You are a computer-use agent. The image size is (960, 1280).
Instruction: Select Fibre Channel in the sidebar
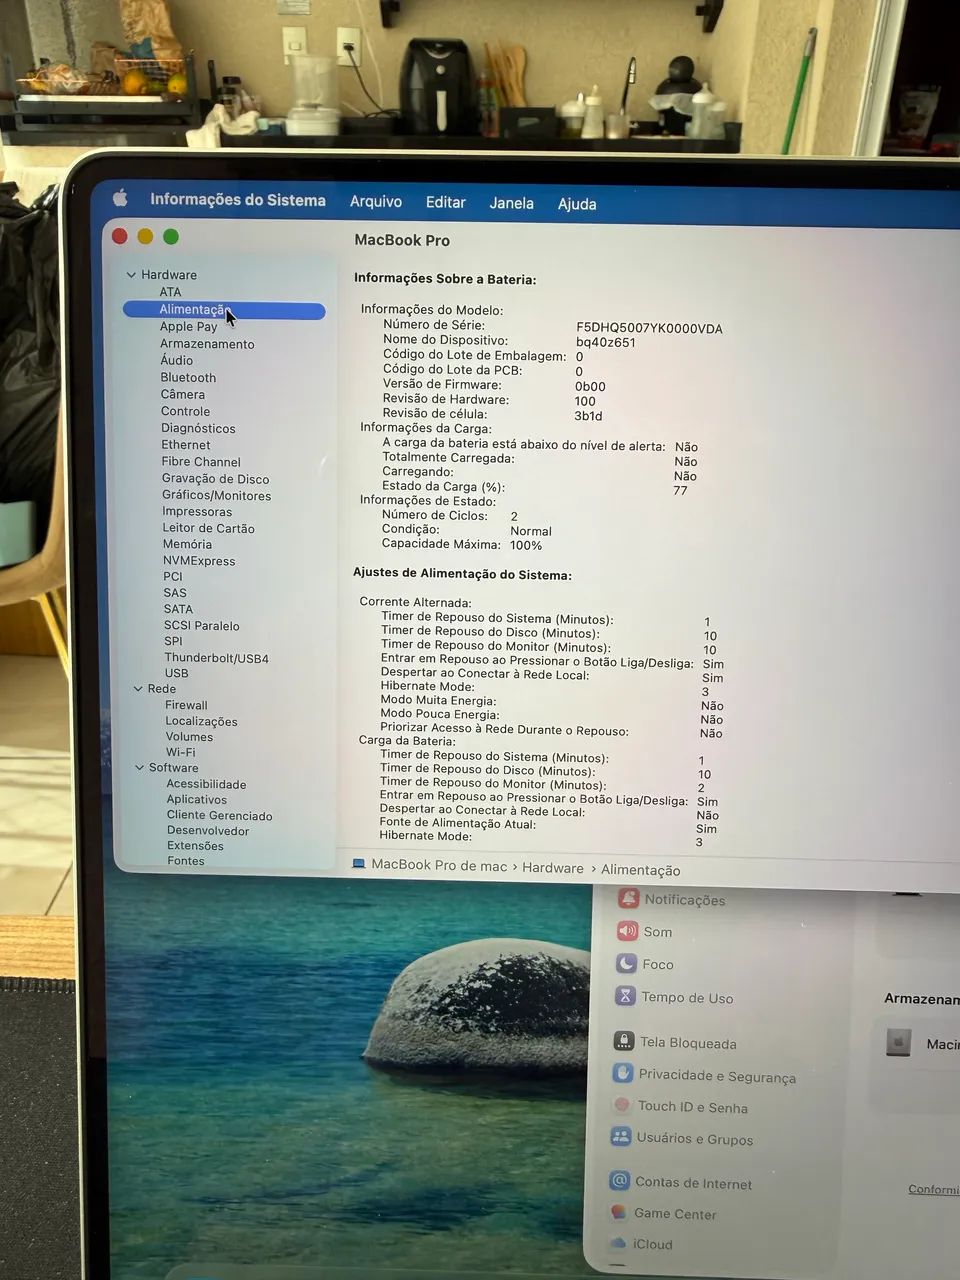pyautogui.click(x=201, y=462)
